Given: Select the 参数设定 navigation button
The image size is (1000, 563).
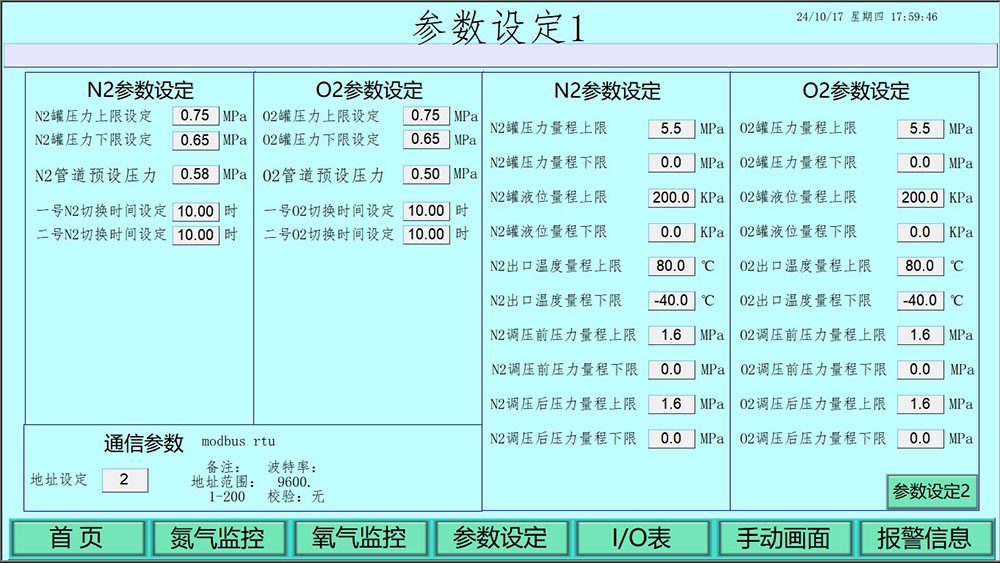Looking at the screenshot, I should [x=500, y=538].
